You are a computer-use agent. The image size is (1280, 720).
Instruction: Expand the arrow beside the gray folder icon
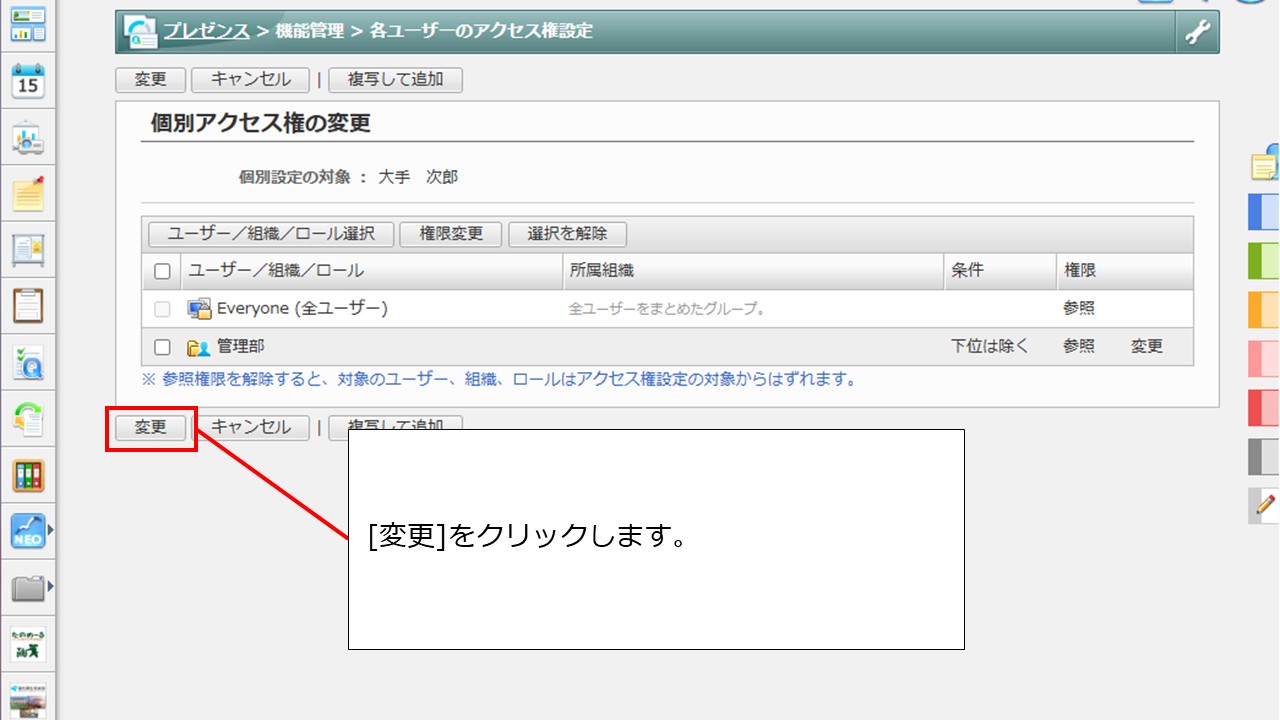51,587
